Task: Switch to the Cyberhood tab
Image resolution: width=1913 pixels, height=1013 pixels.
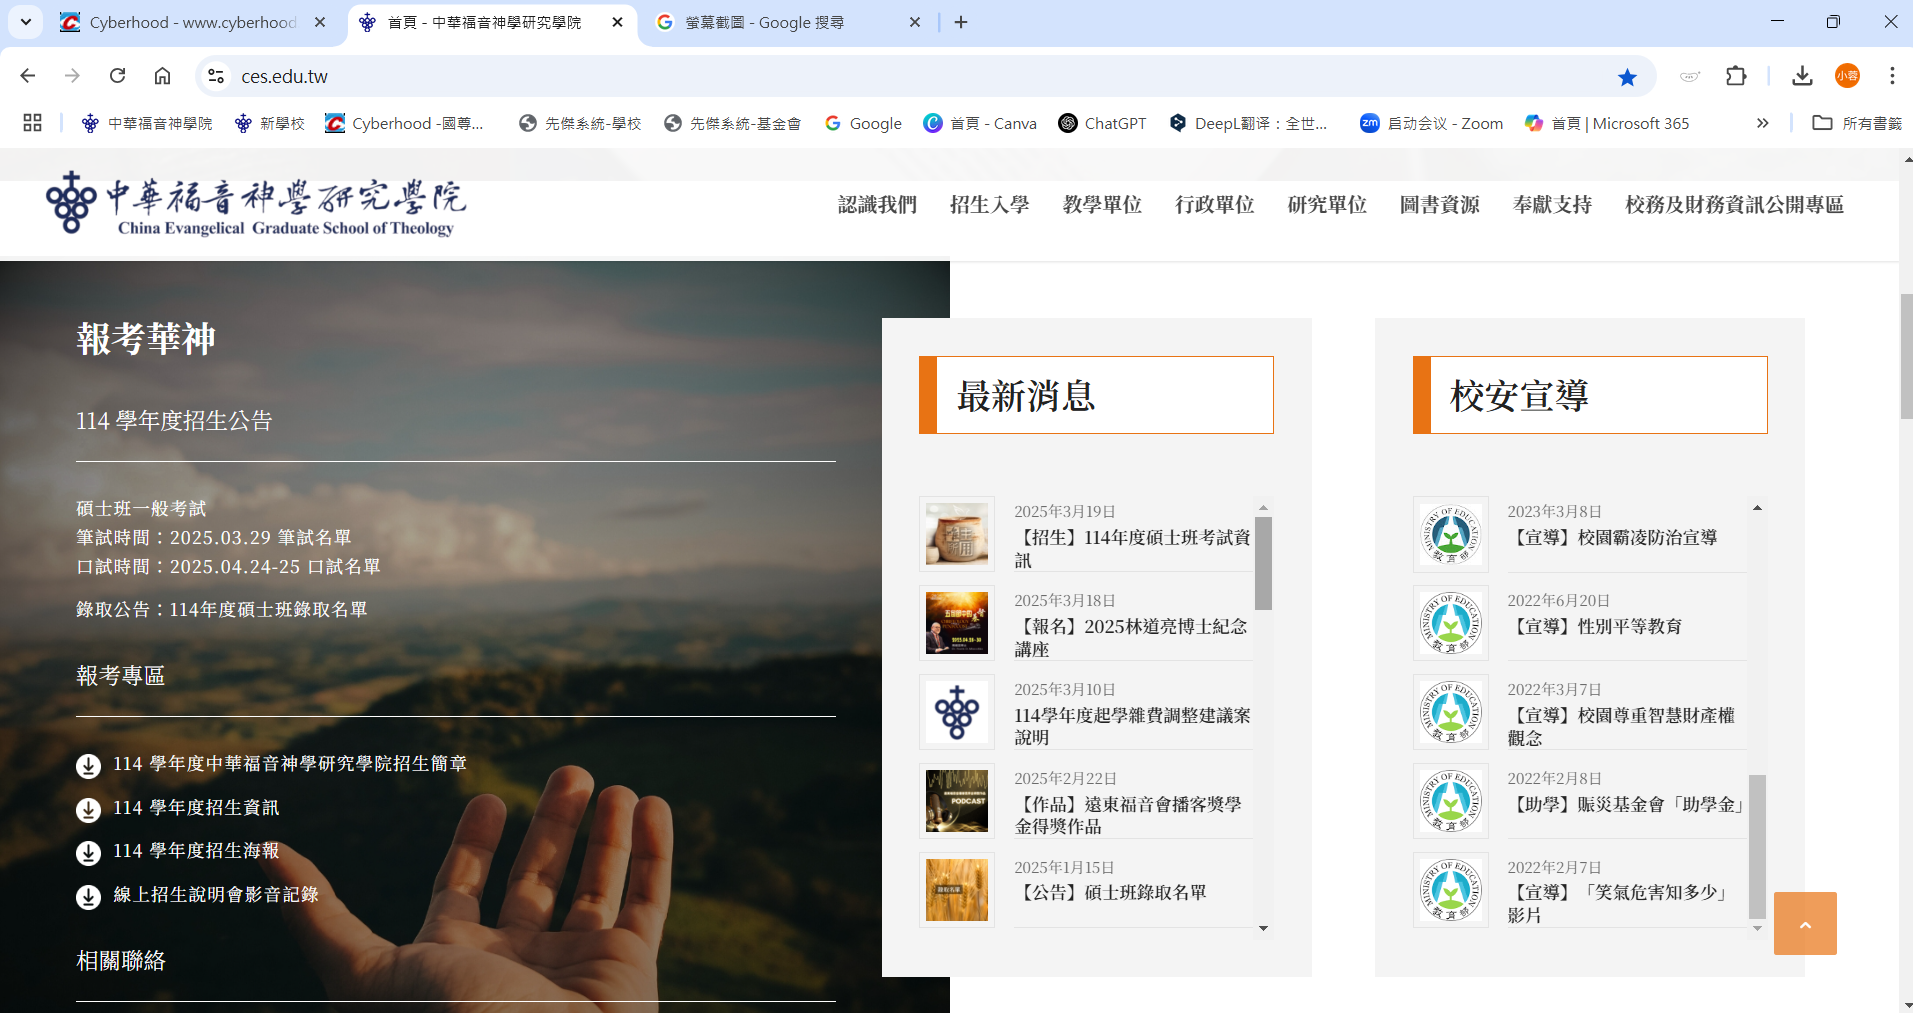Action: [194, 22]
